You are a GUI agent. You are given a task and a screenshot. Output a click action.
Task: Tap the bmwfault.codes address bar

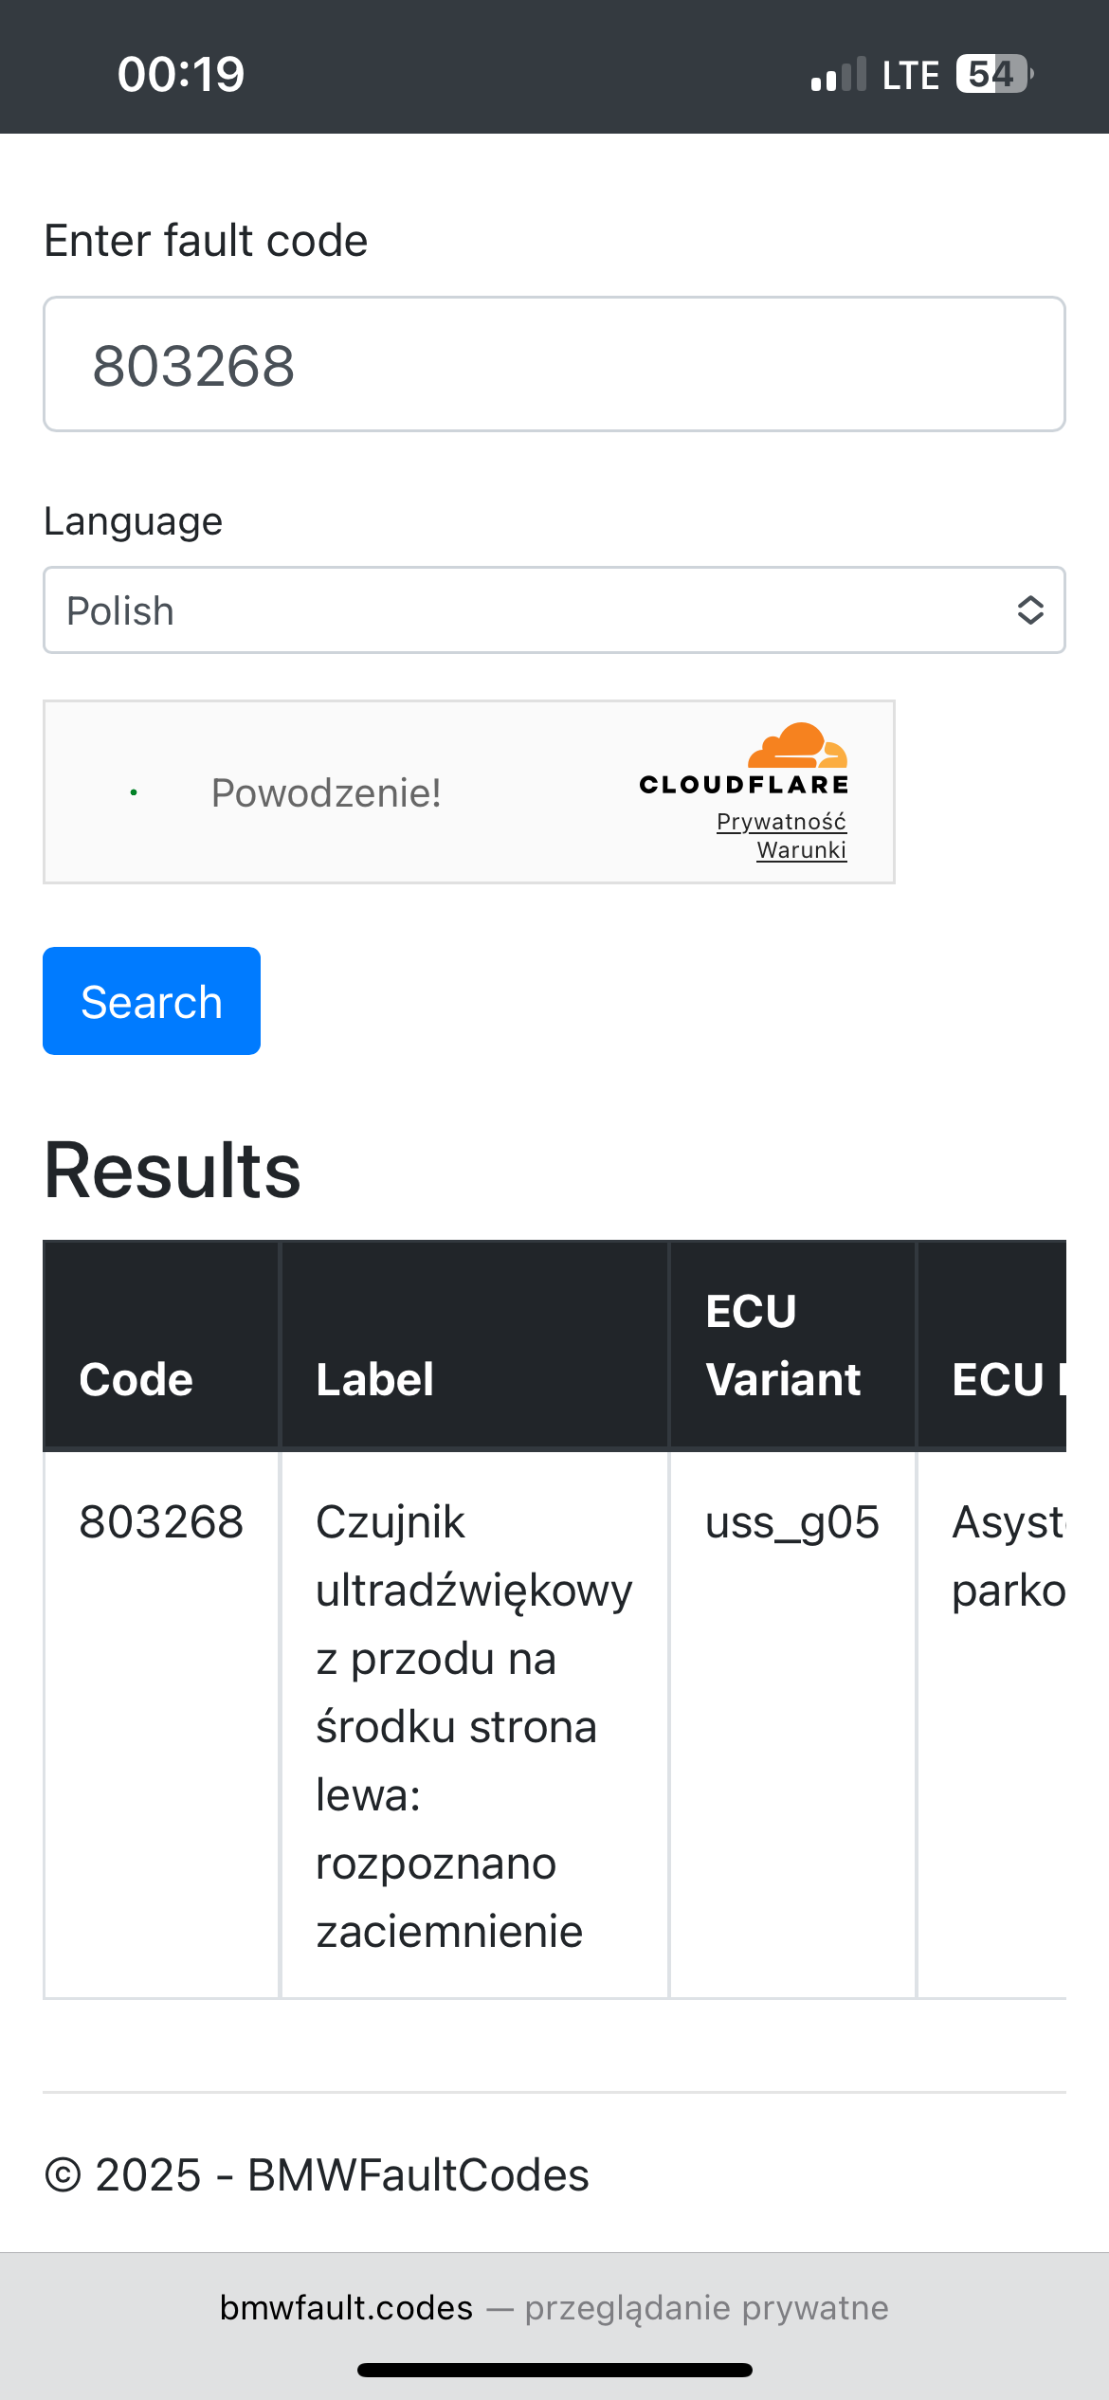pos(554,2307)
